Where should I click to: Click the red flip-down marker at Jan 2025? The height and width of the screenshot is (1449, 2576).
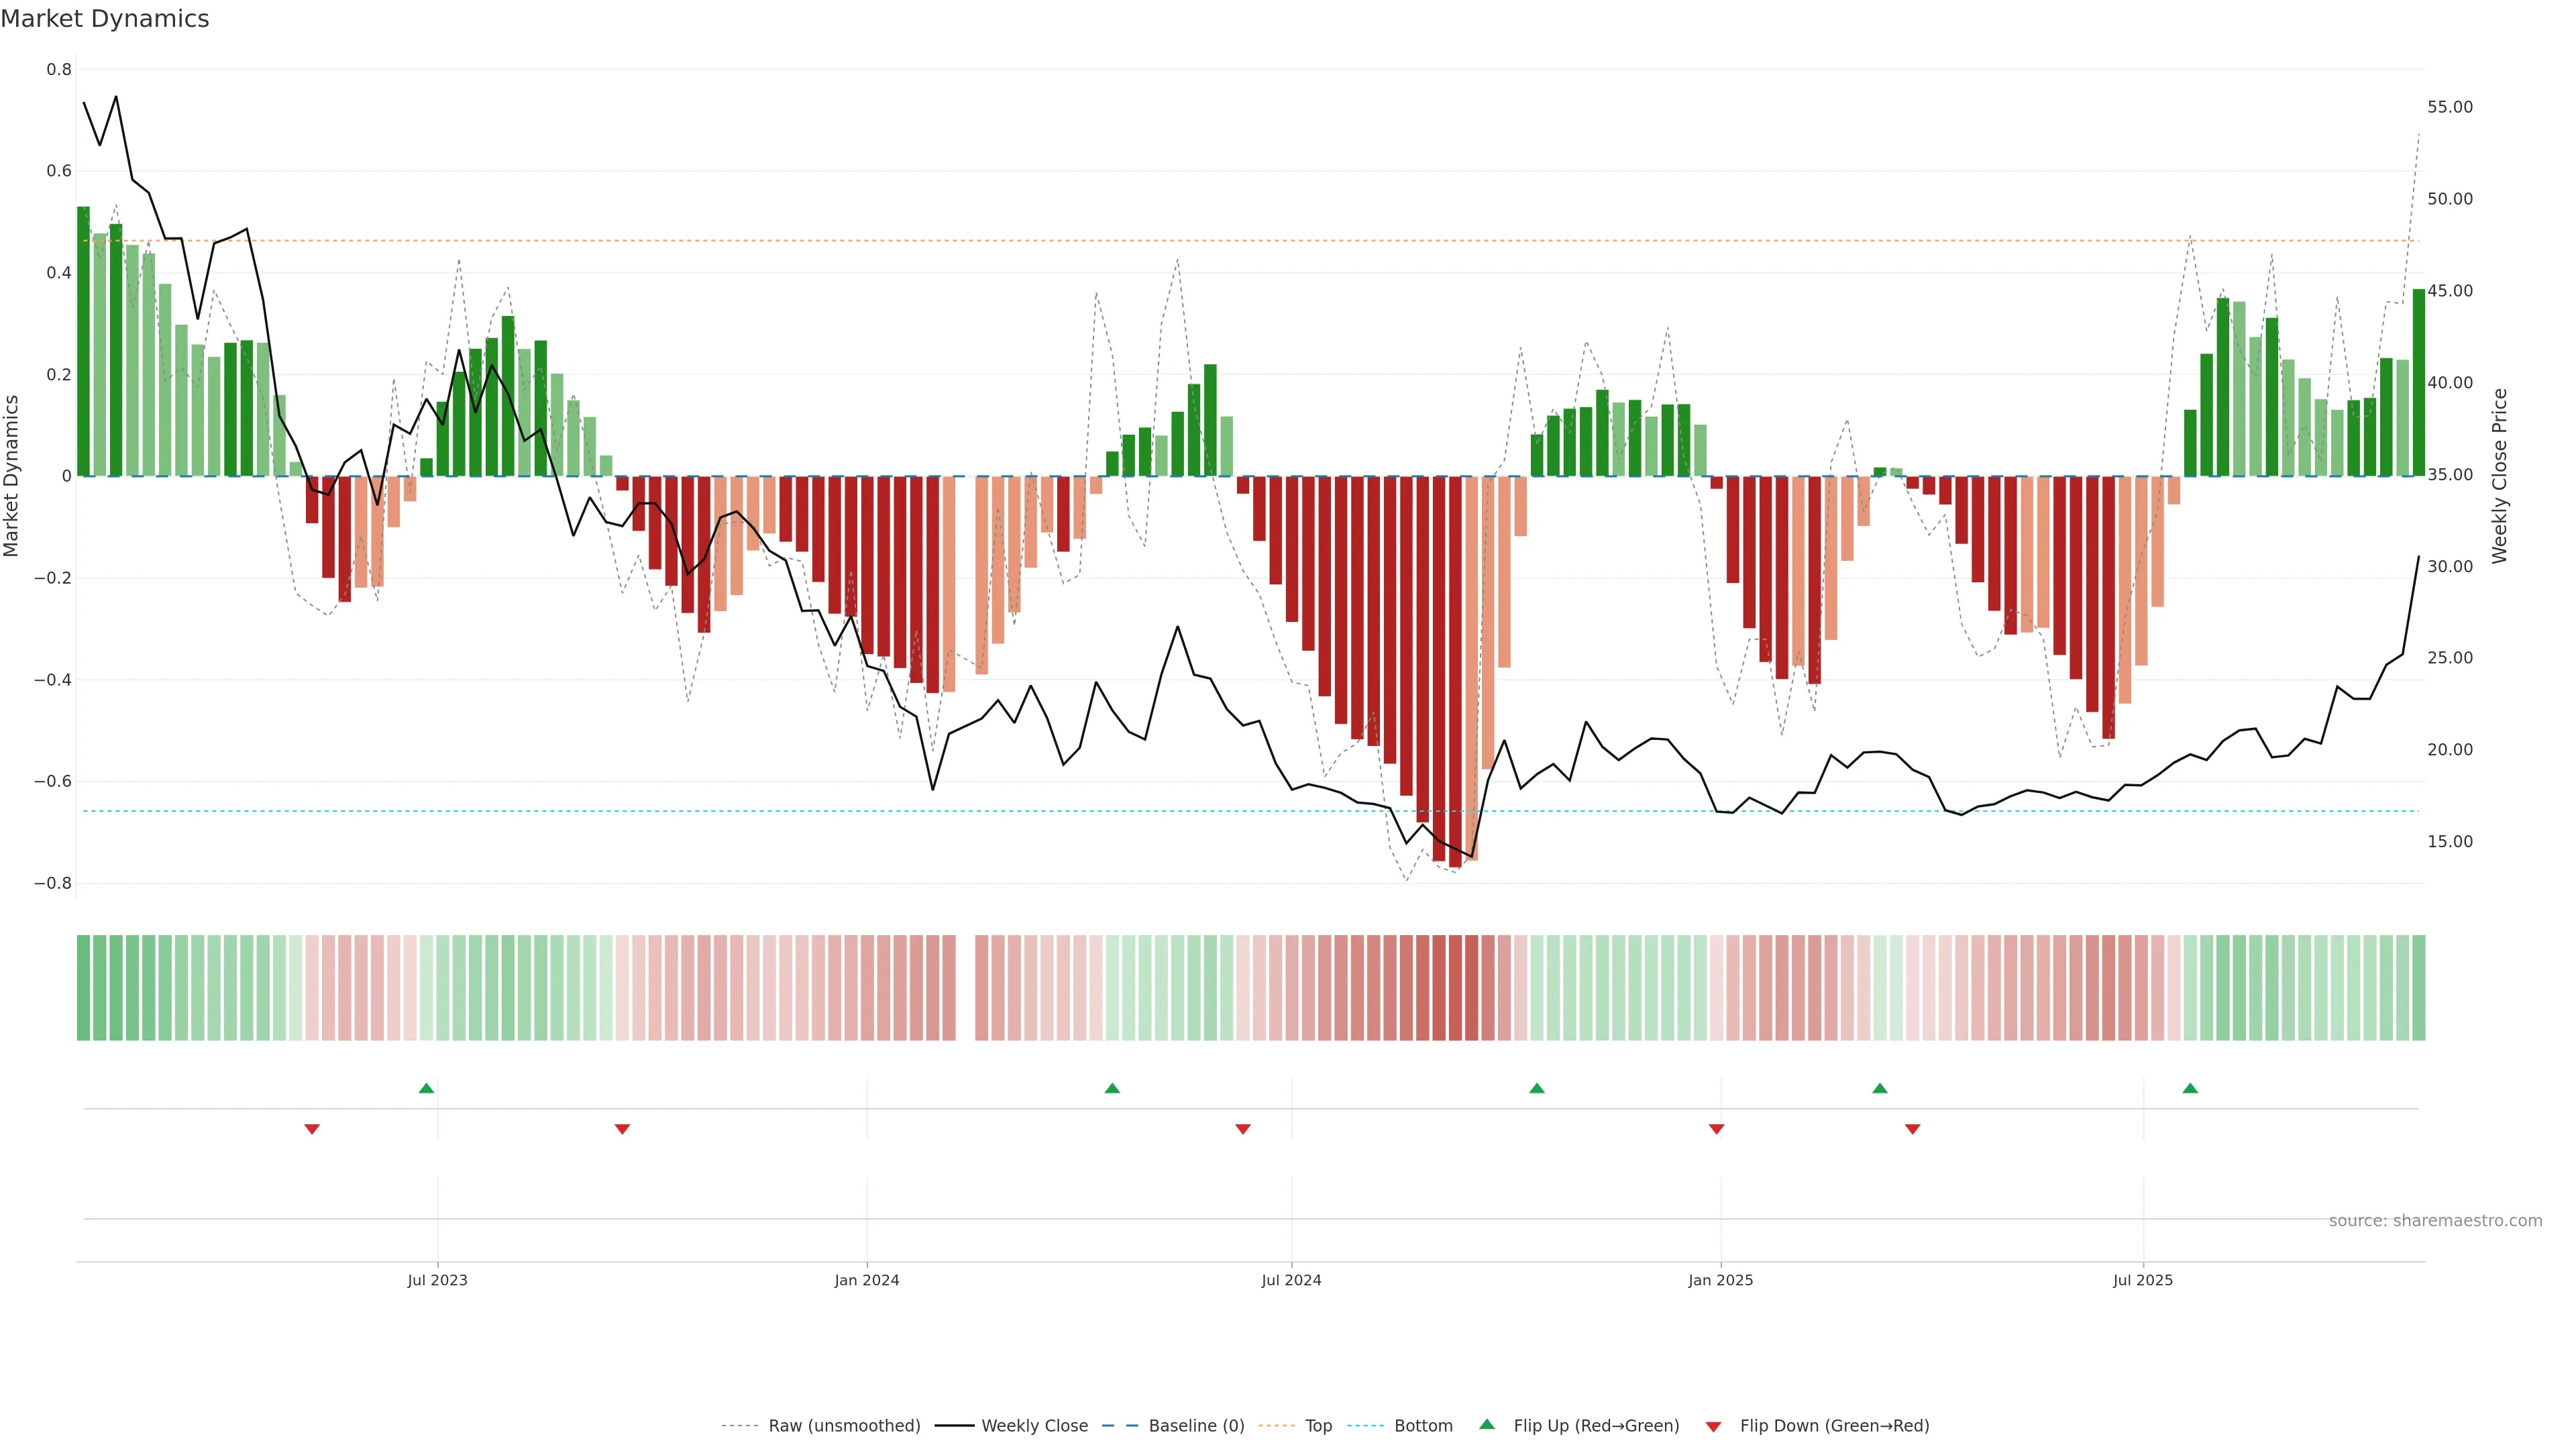1717,1129
